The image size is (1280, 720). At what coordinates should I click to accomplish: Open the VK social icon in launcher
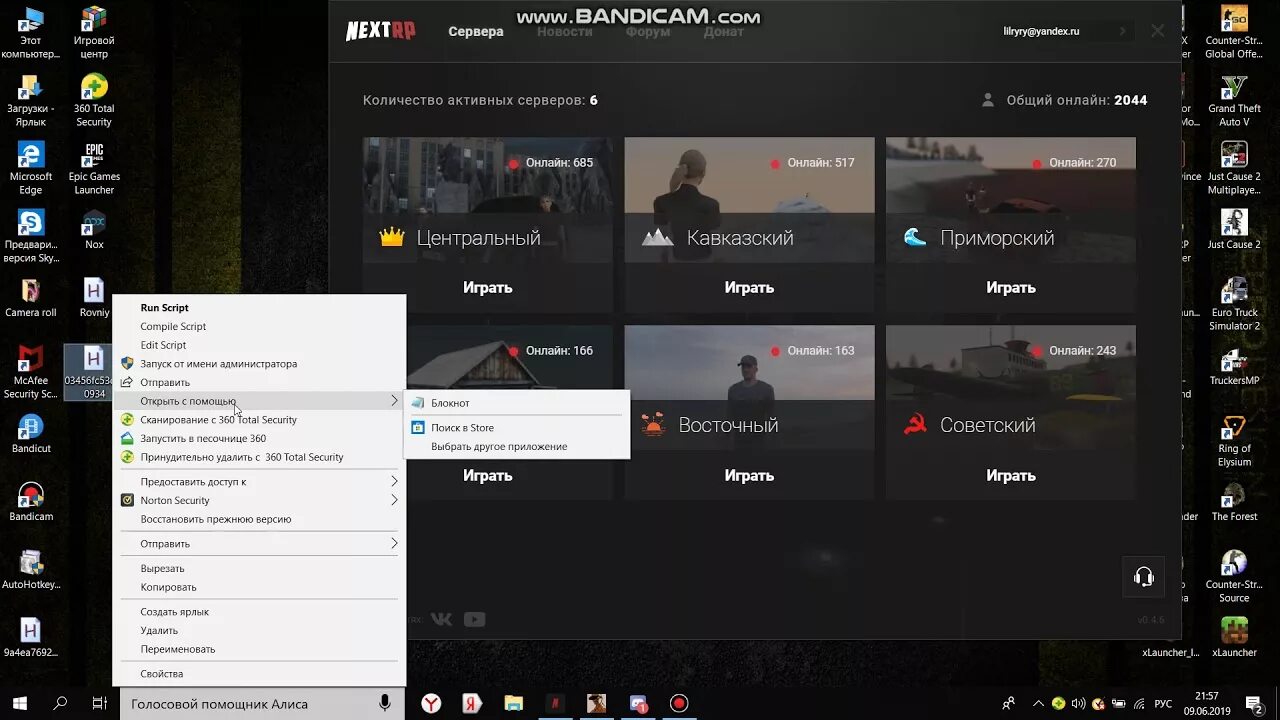pyautogui.click(x=441, y=619)
